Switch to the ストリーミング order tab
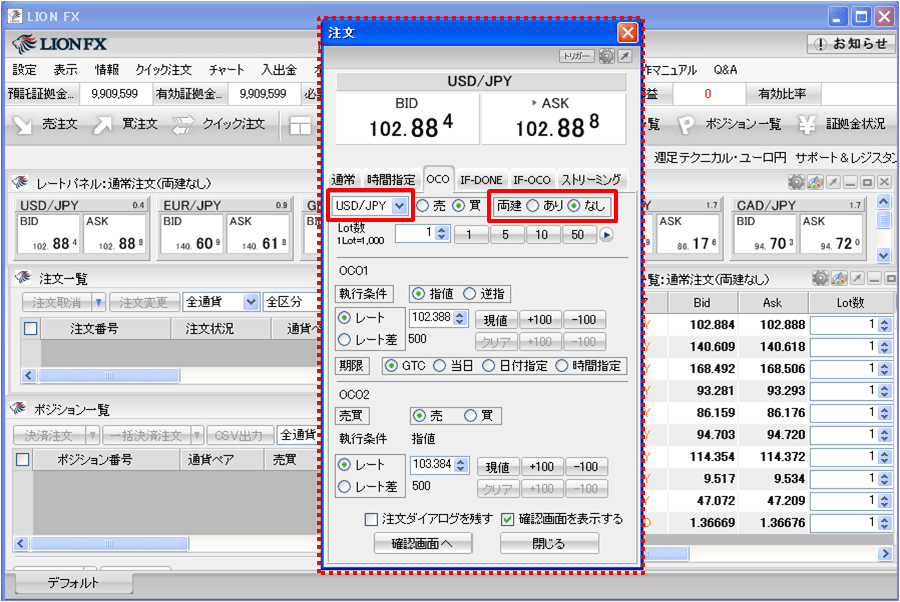The image size is (900, 602). [591, 180]
